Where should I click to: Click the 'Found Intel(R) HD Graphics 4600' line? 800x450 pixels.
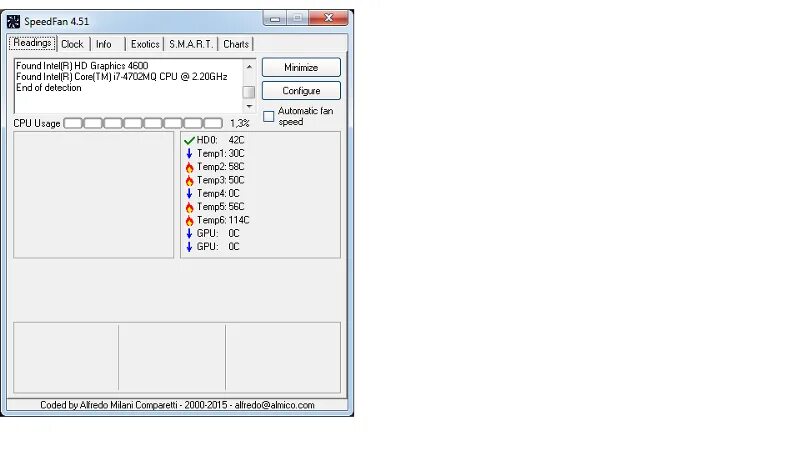(82, 66)
